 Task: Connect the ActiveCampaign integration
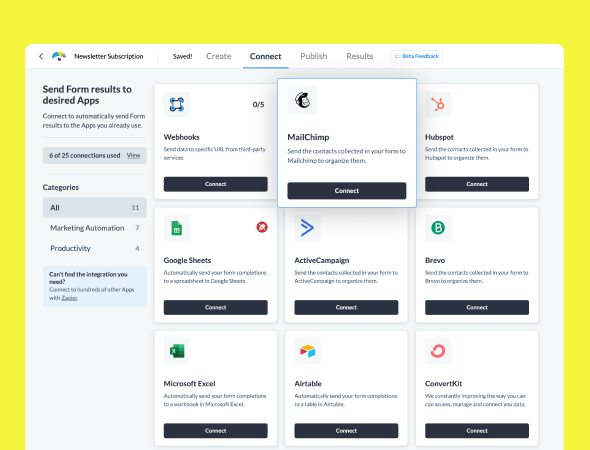[x=346, y=307]
